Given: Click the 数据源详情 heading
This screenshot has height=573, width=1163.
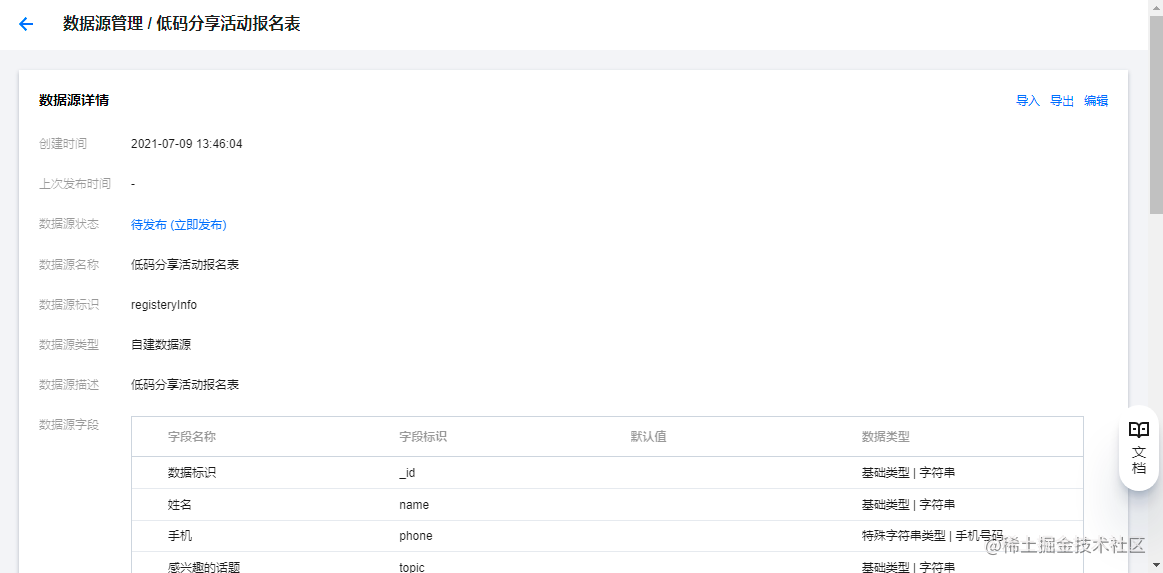Looking at the screenshot, I should tap(74, 100).
